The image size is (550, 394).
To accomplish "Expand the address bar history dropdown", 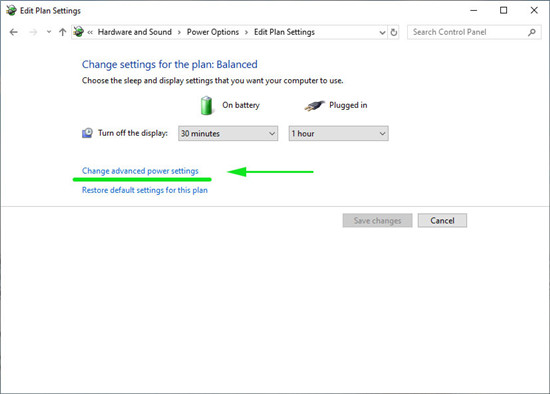I will tap(382, 33).
